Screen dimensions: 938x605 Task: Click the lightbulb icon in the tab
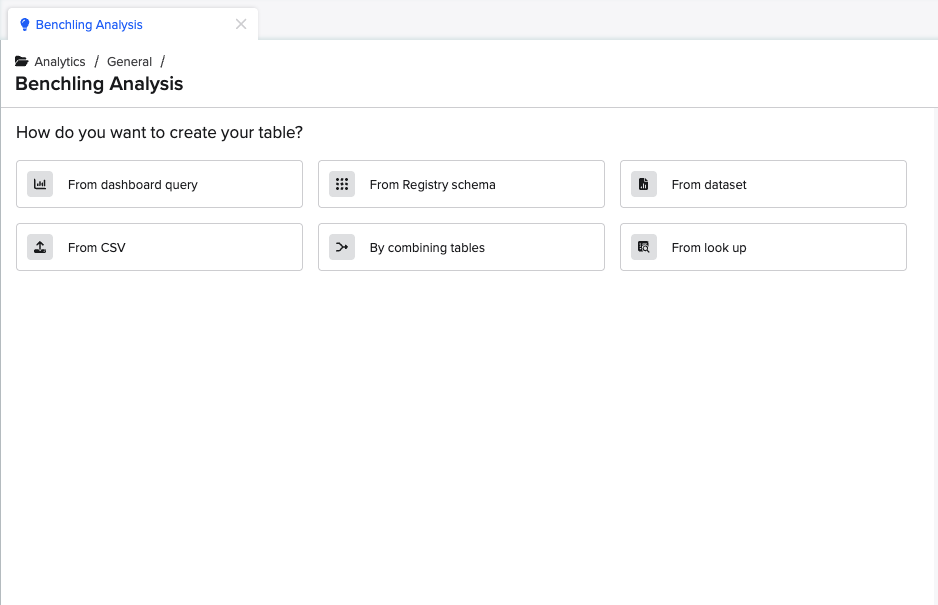coord(25,25)
